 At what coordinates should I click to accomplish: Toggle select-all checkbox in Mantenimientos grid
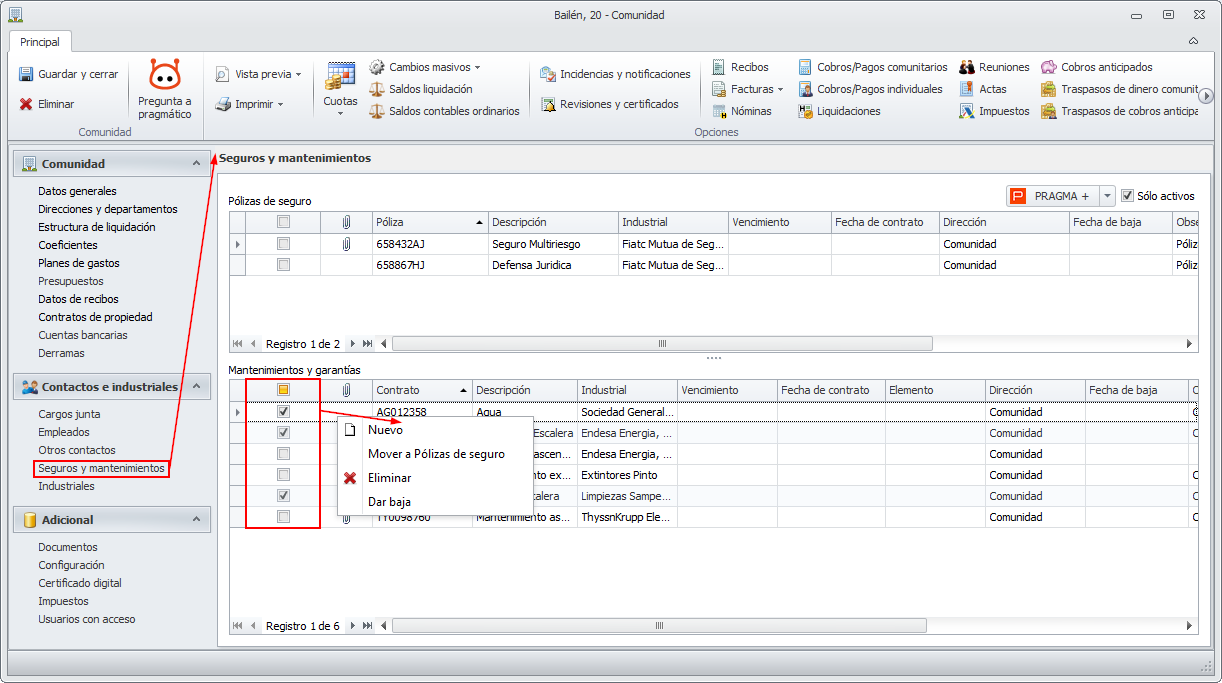point(283,390)
